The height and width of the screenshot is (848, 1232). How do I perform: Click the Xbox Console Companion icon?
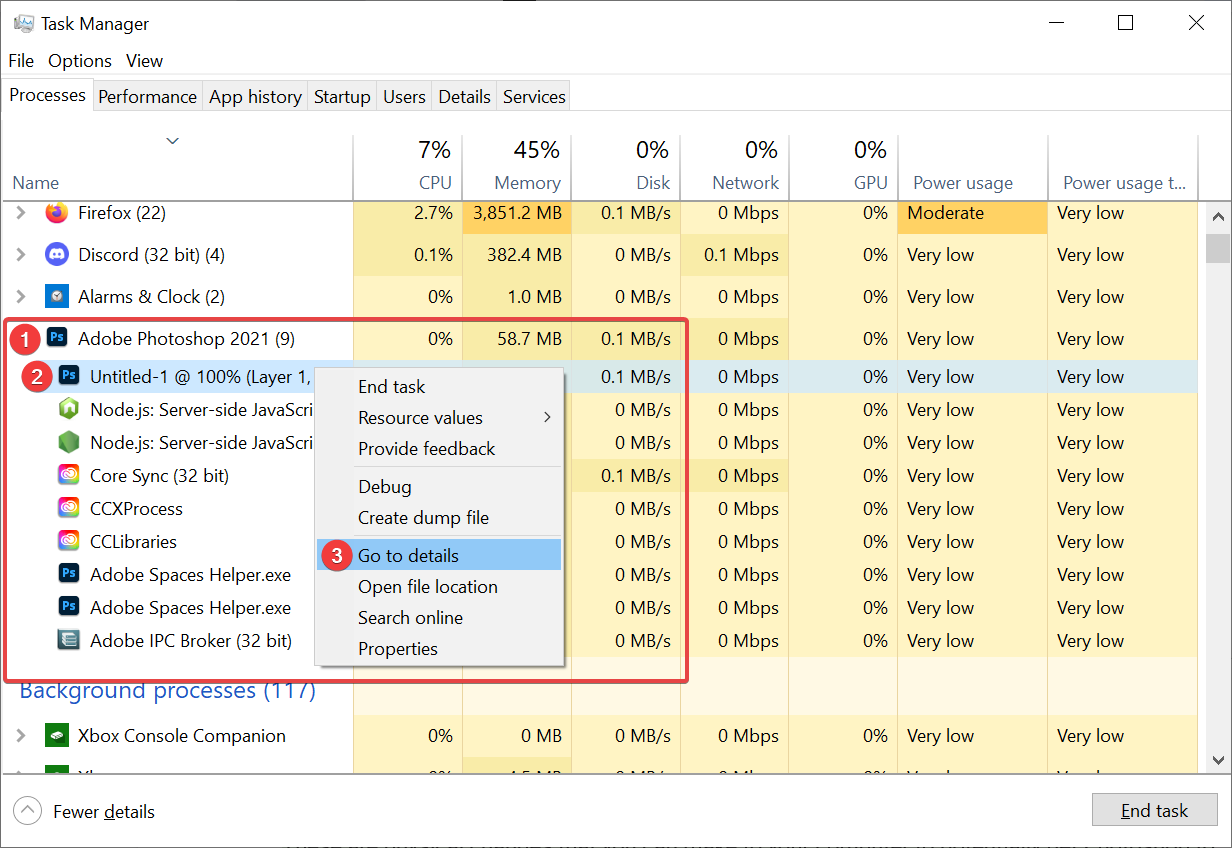click(x=57, y=736)
